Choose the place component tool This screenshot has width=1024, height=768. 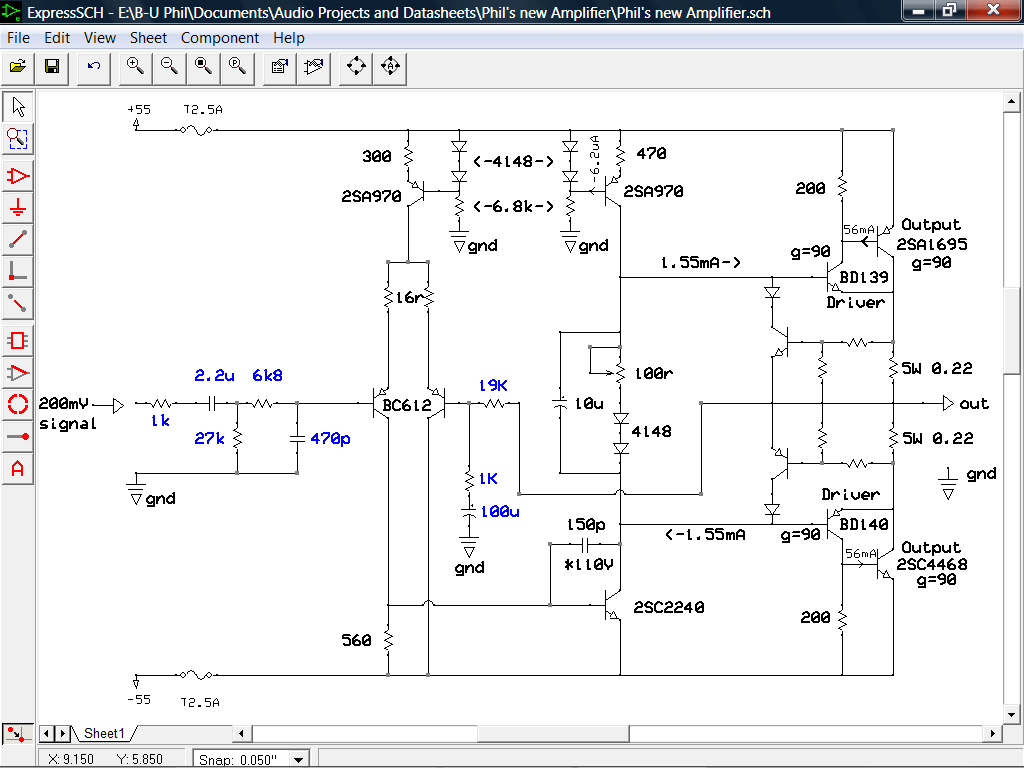tap(18, 176)
